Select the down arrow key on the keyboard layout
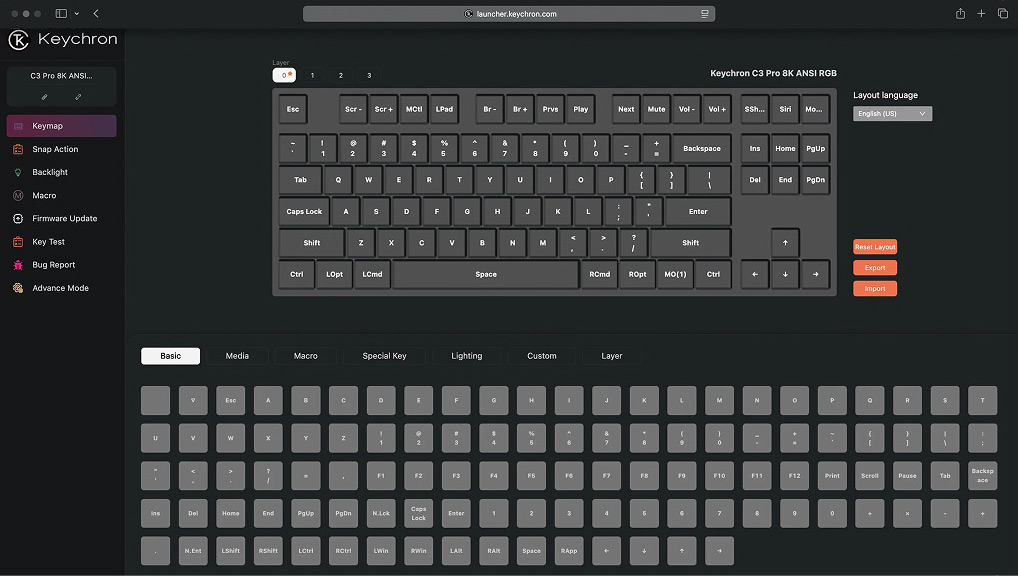This screenshot has width=1018, height=576. (x=785, y=274)
